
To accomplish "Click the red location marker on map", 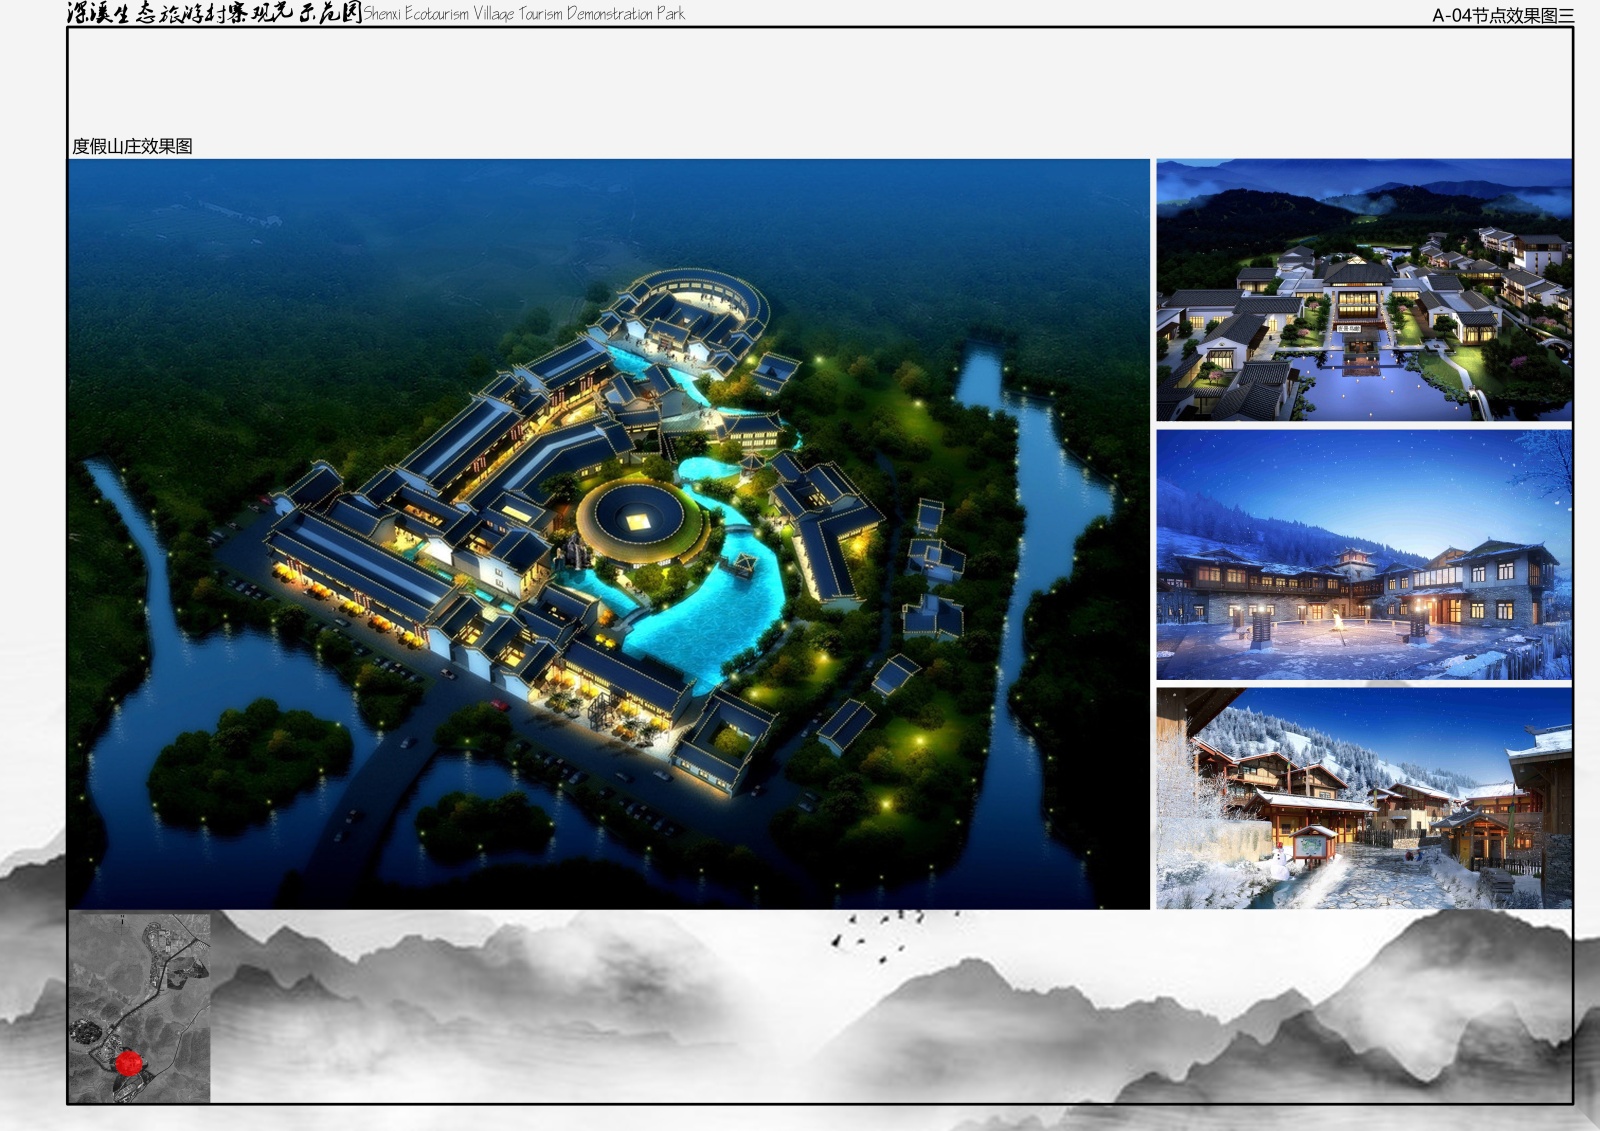I will pos(128,1063).
